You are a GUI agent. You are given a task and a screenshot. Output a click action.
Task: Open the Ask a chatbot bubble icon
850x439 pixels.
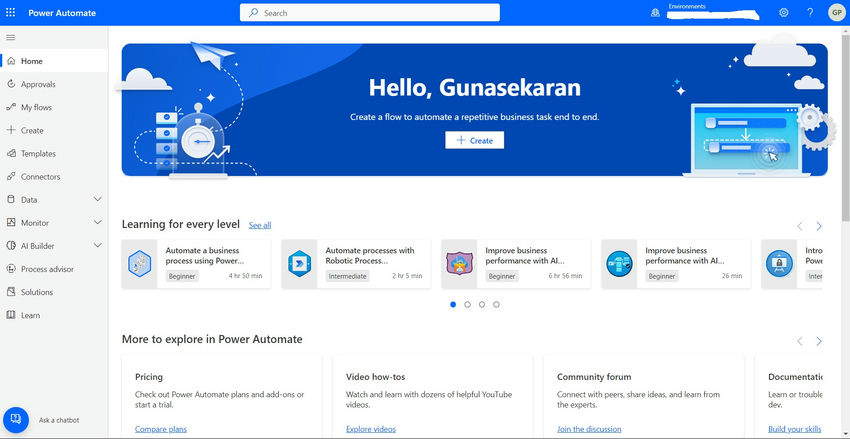(16, 420)
